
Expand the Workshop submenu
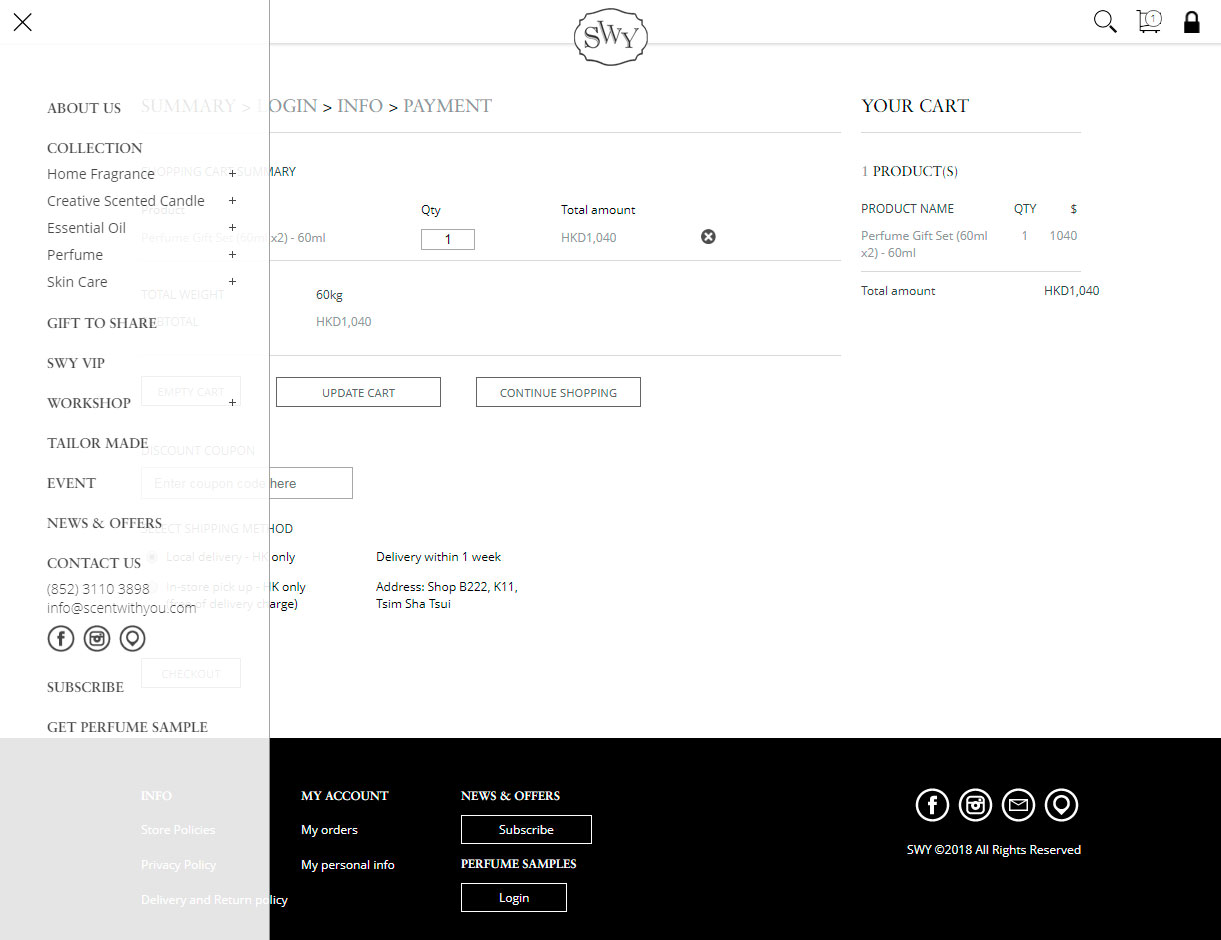232,403
